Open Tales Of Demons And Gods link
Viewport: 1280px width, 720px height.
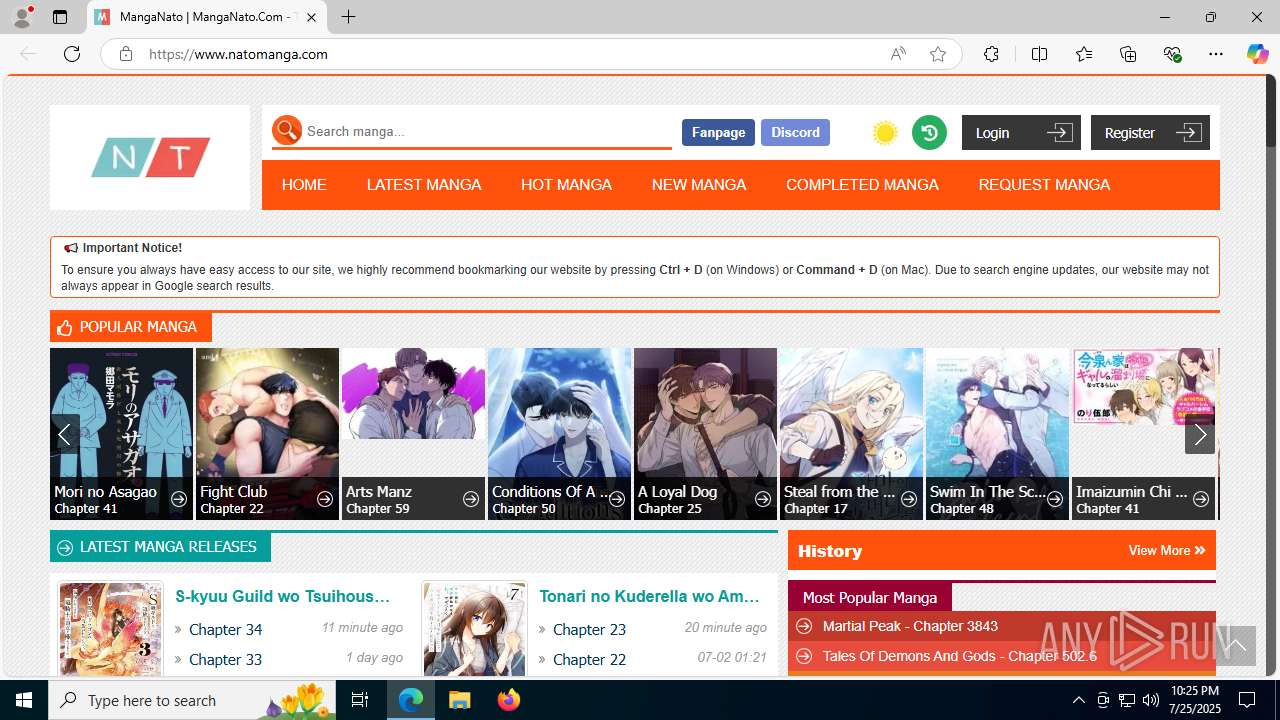959,656
